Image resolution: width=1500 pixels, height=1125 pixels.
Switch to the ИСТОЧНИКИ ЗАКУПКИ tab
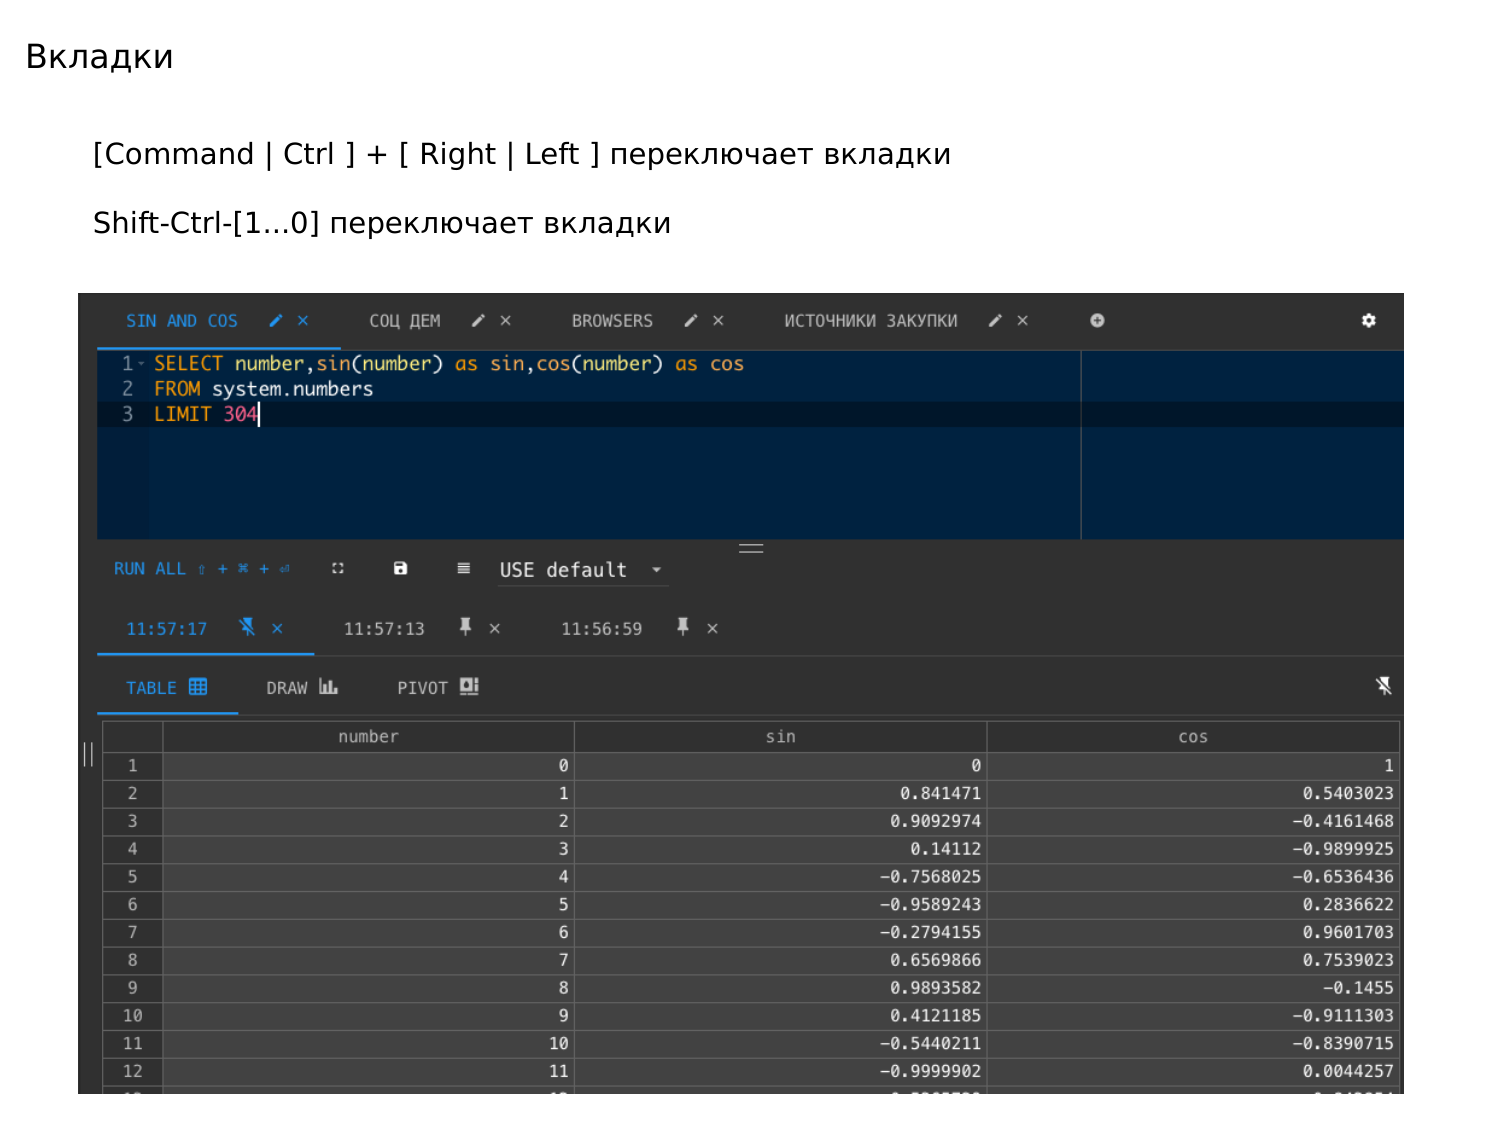(x=870, y=321)
